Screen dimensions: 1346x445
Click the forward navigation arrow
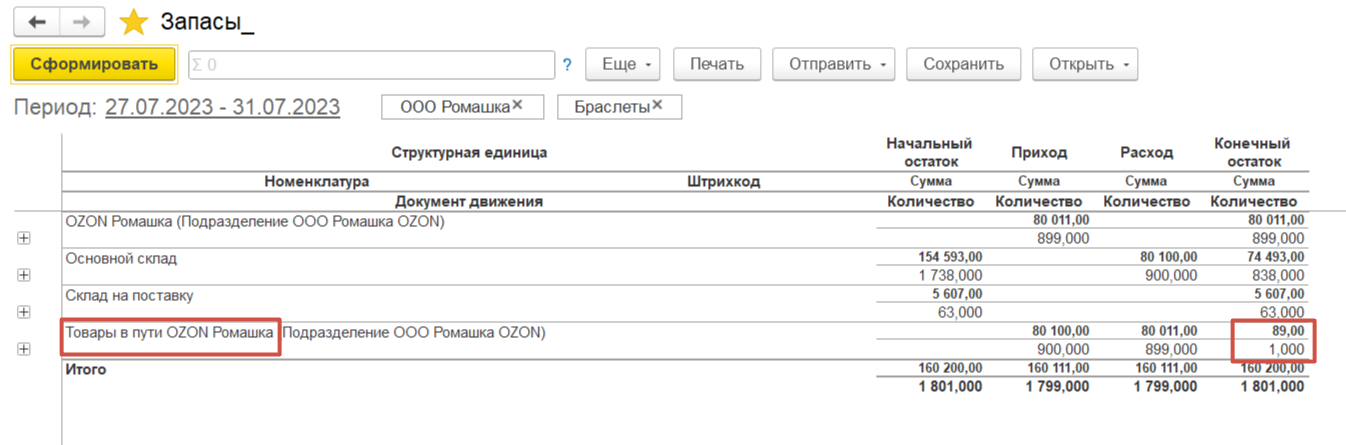point(83,22)
